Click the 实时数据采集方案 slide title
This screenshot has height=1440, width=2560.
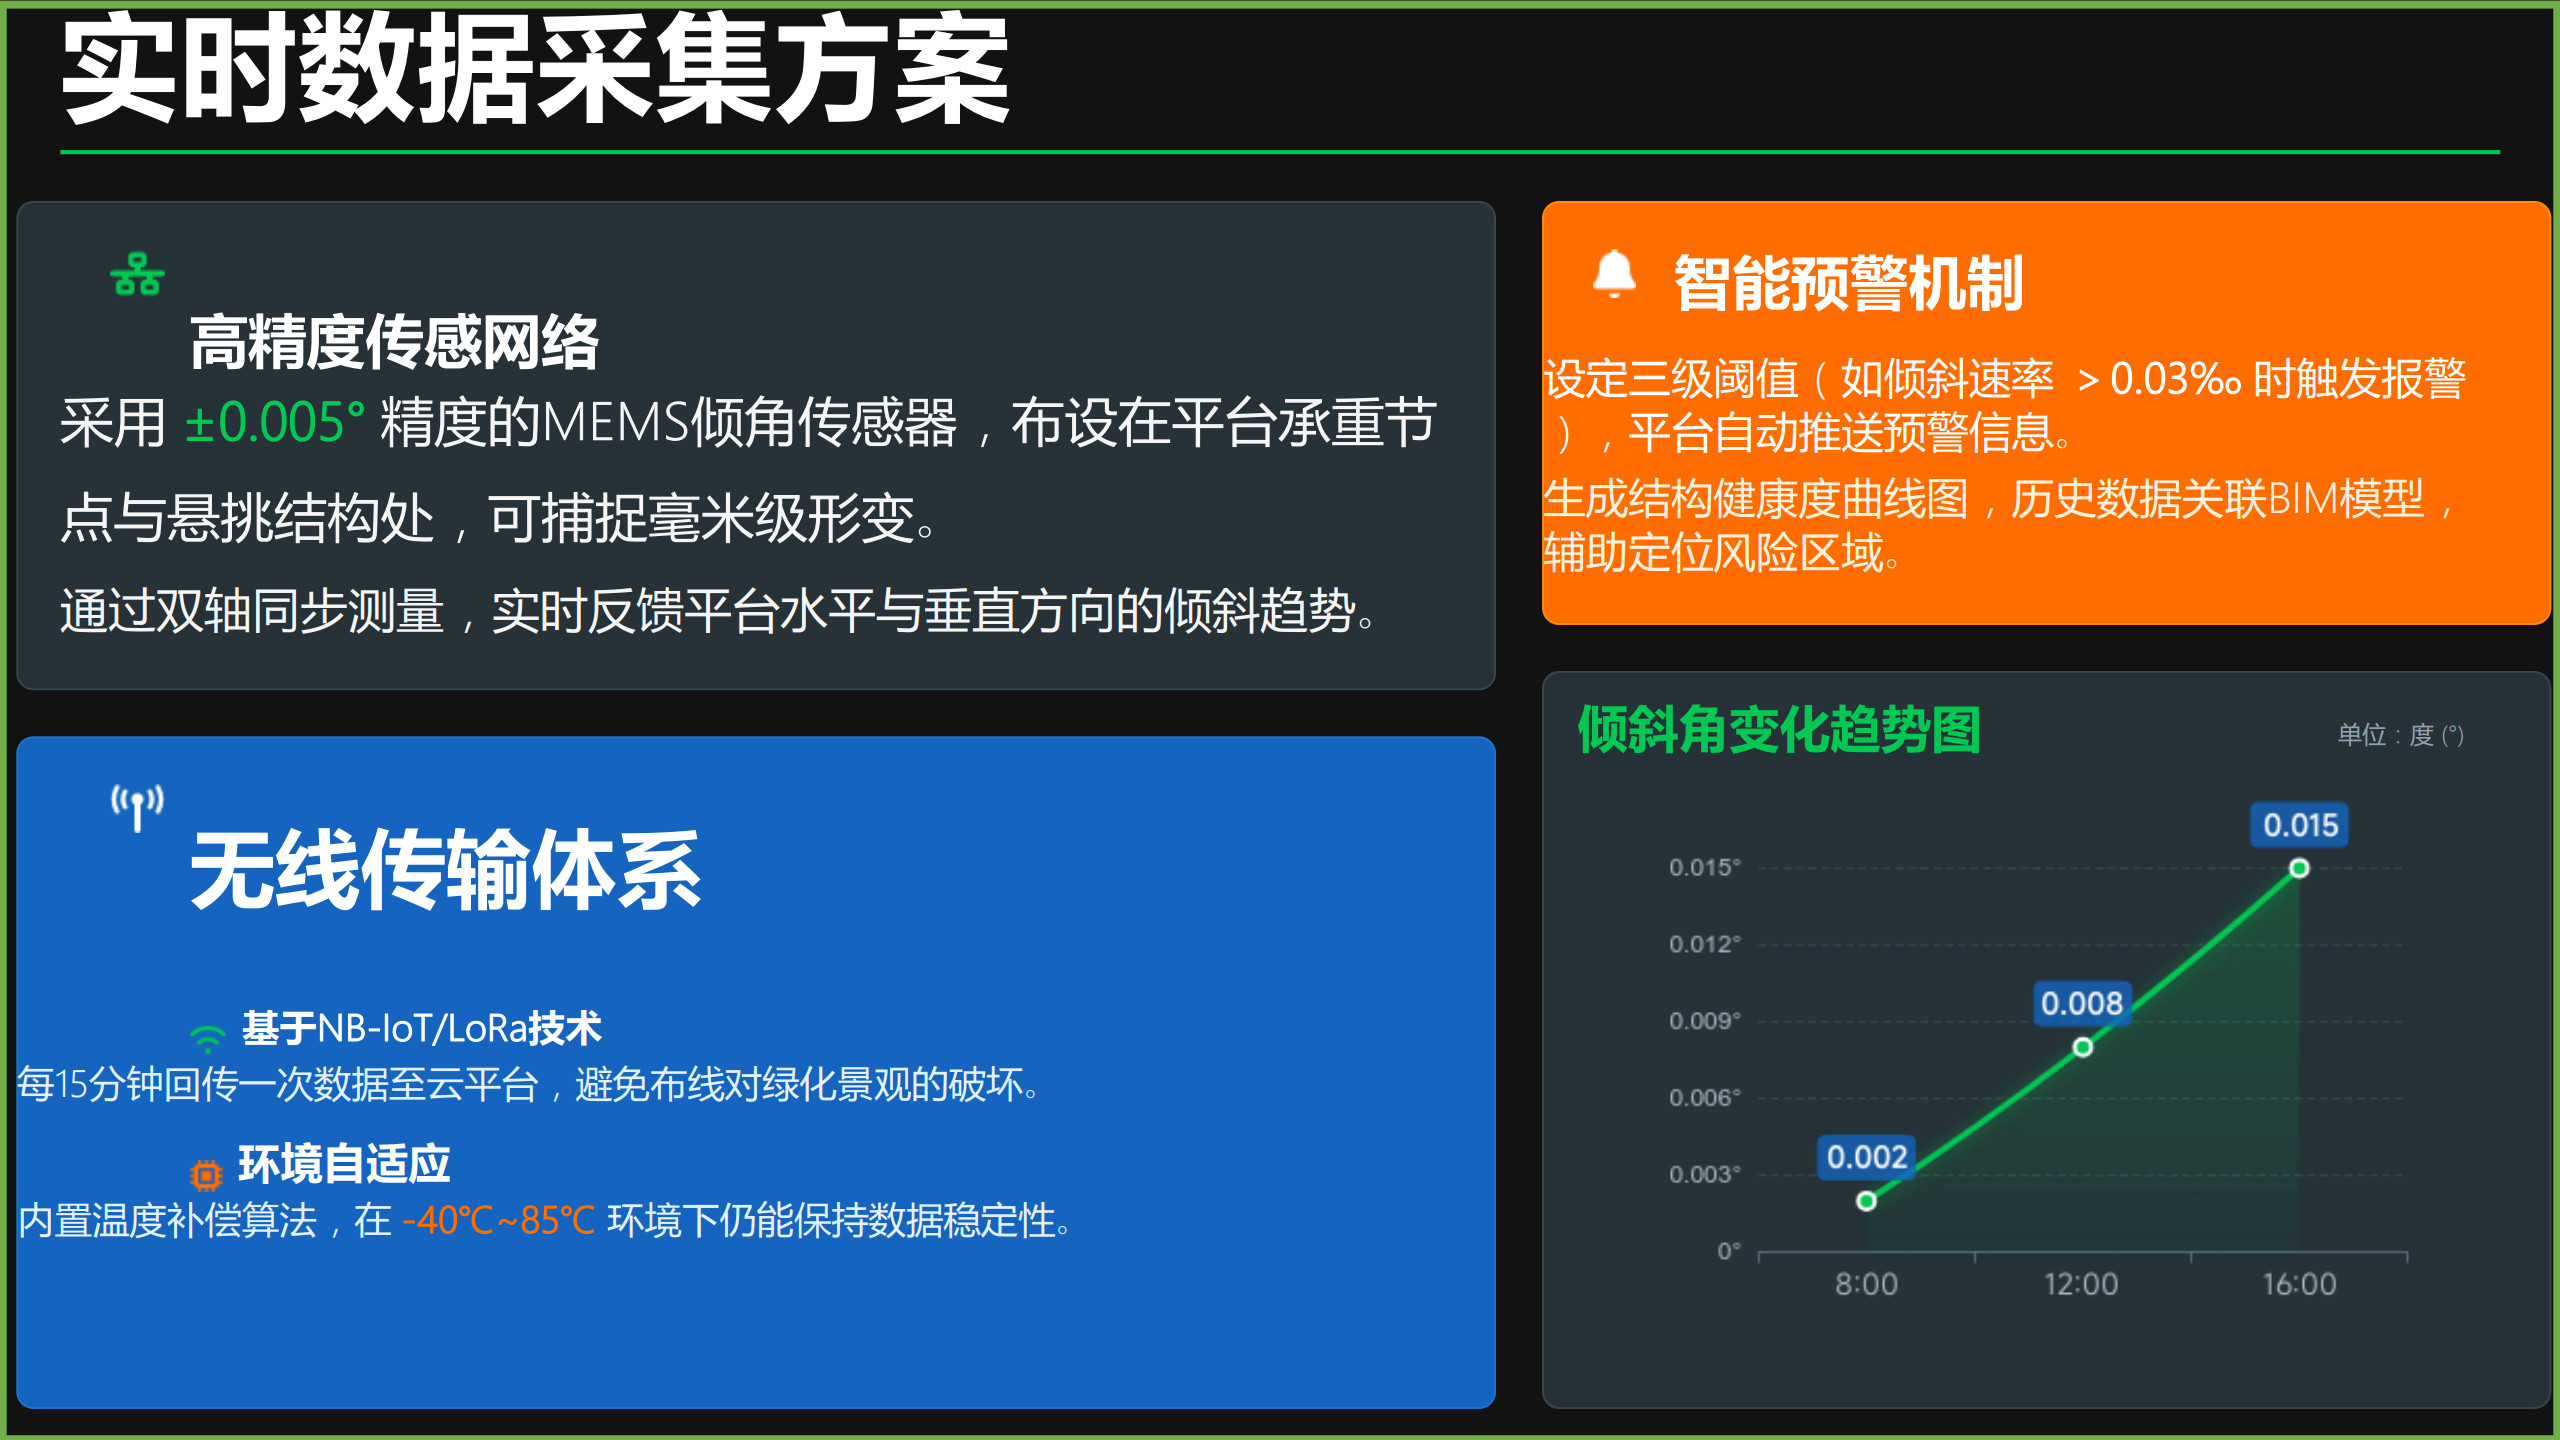(x=536, y=72)
